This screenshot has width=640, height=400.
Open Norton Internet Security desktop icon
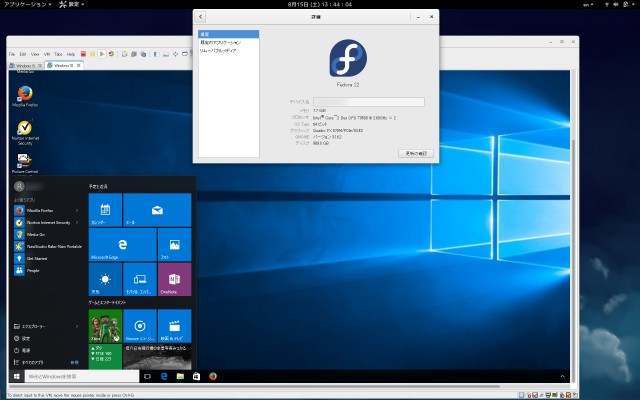(25, 133)
